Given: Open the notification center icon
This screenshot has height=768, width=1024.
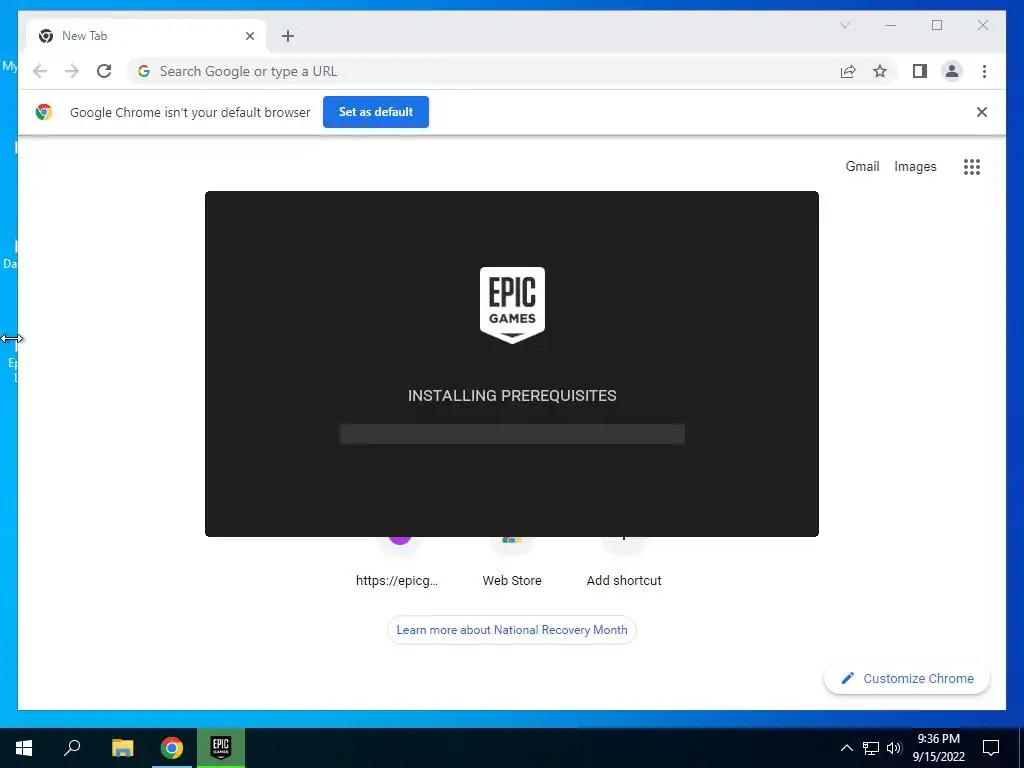Looking at the screenshot, I should (x=991, y=748).
